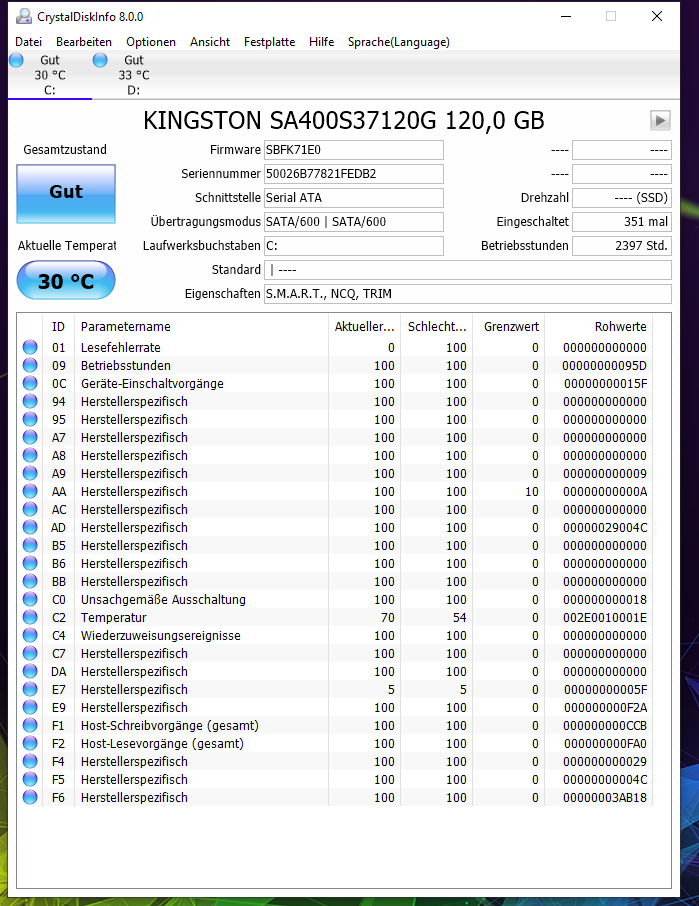Click raw value 002E0010001E
This screenshot has width=699, height=906.
click(605, 618)
